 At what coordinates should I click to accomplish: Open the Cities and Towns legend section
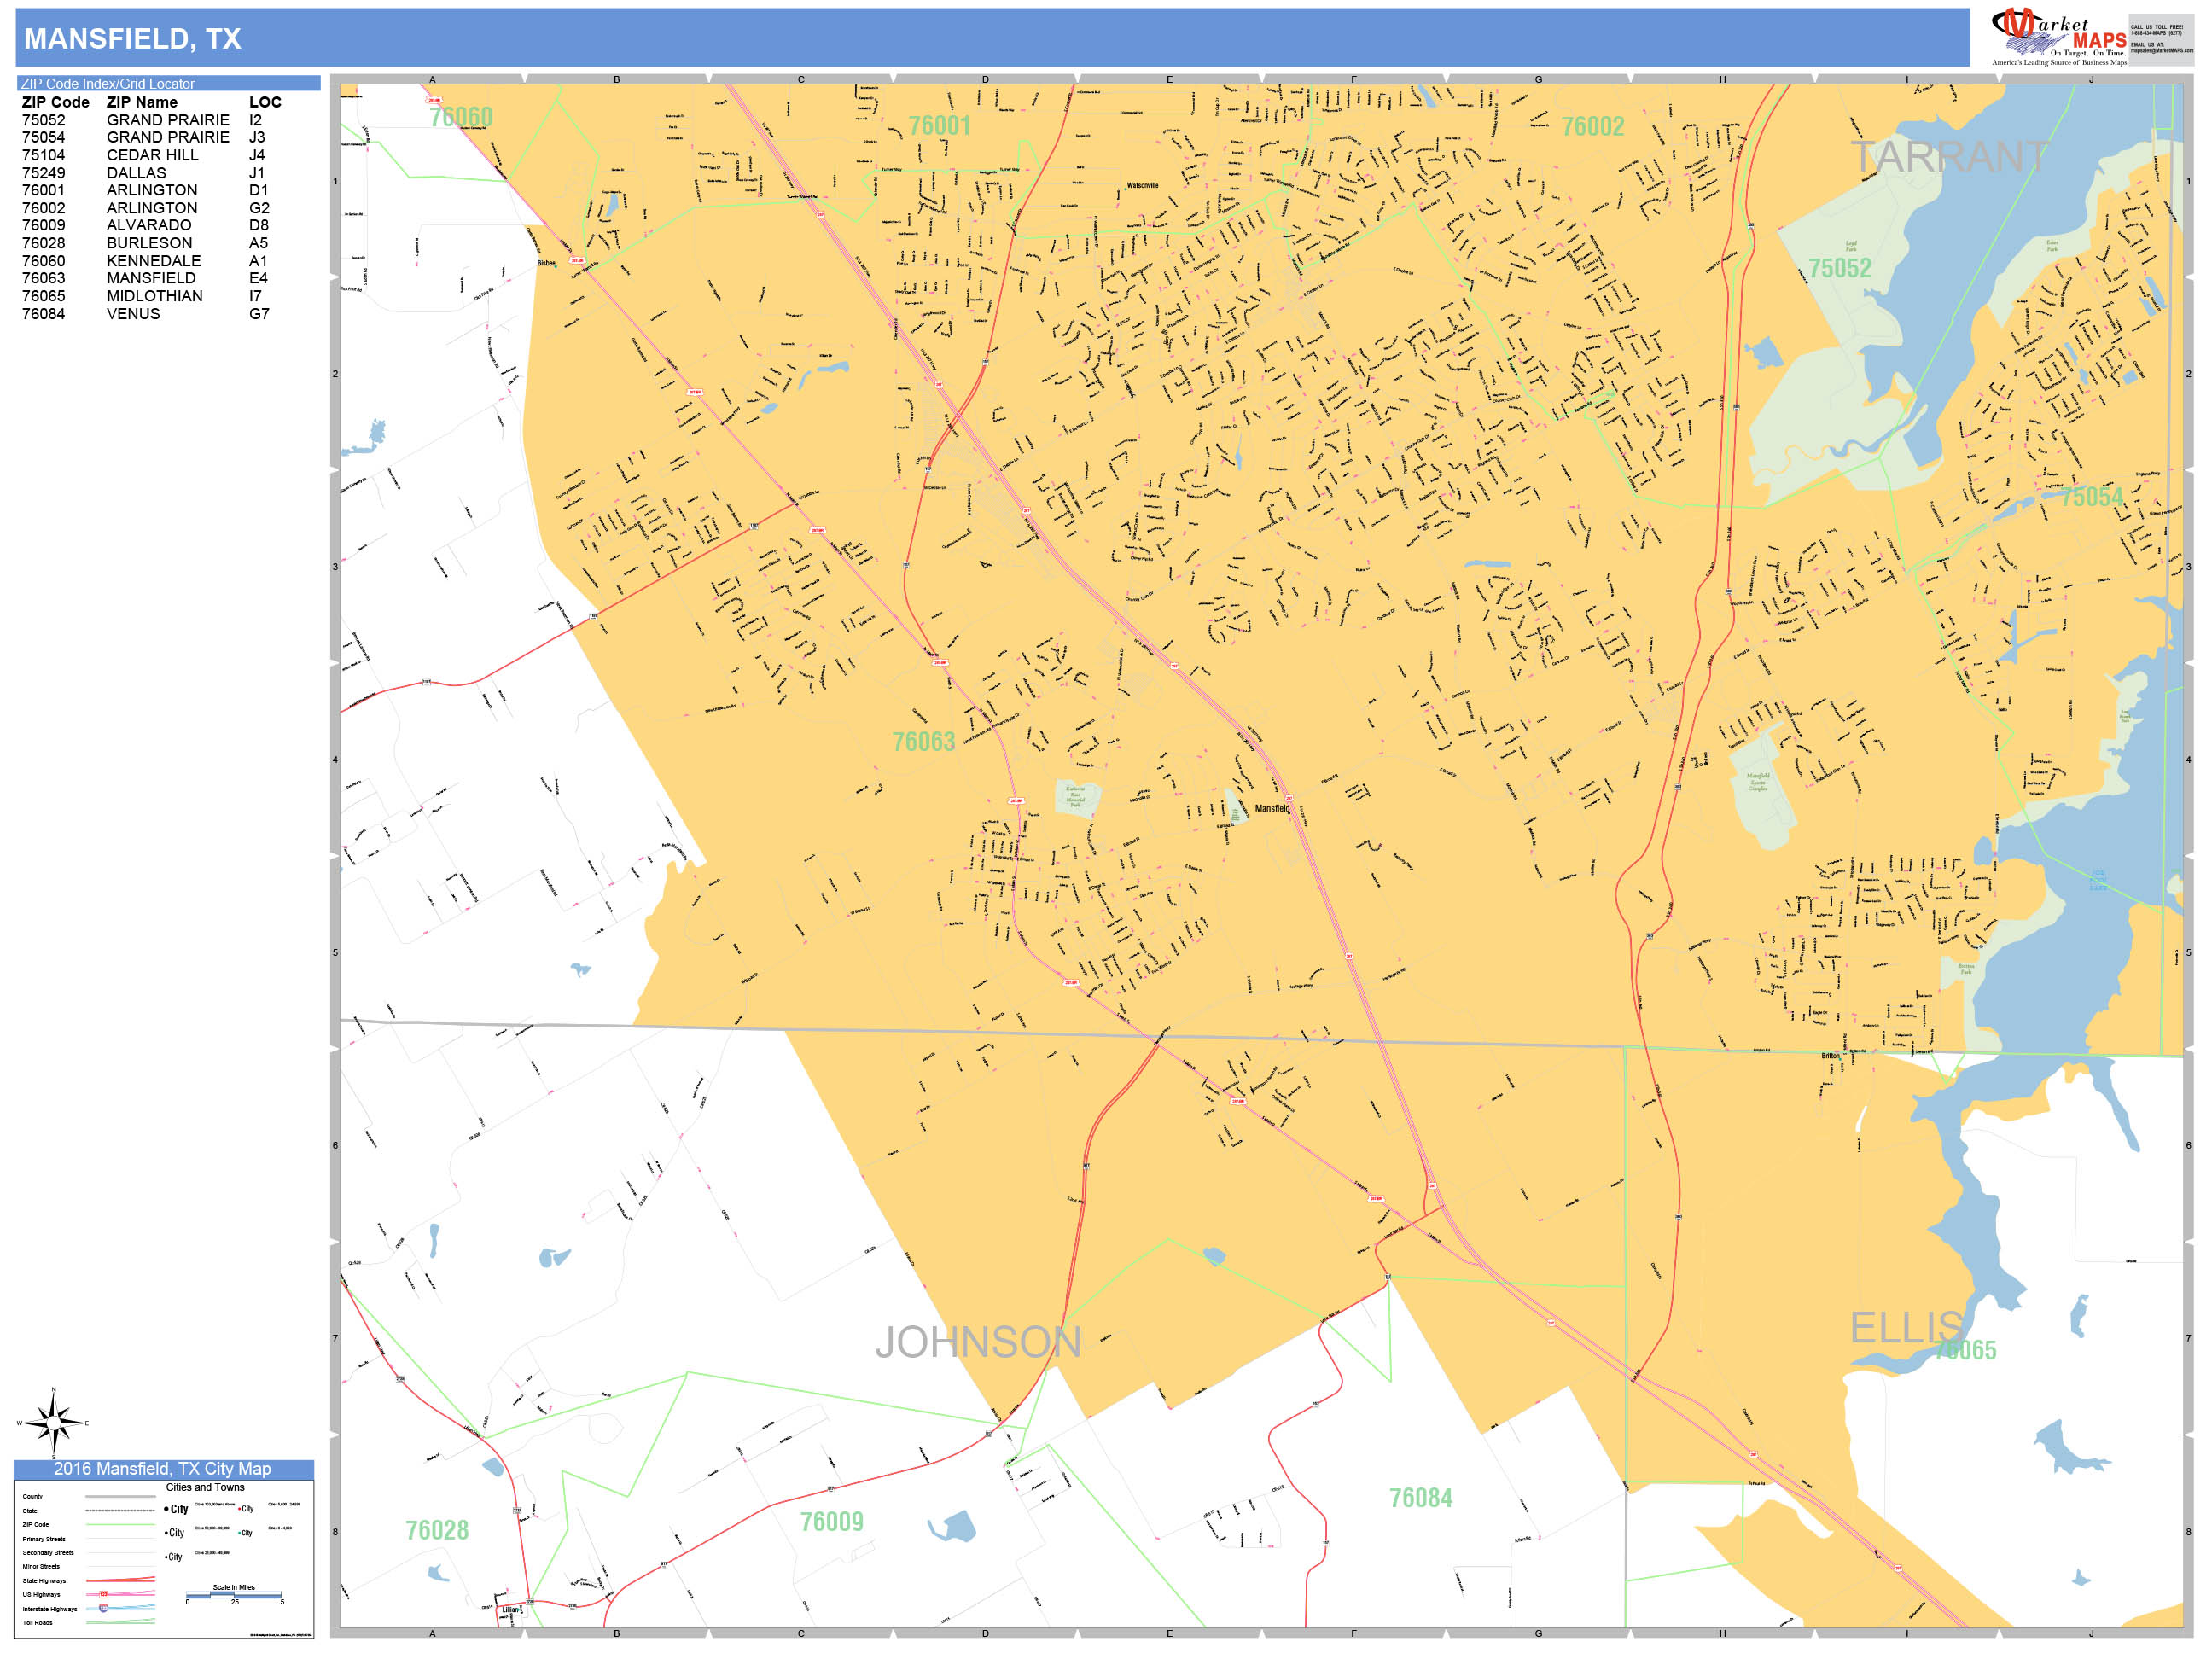click(206, 1487)
